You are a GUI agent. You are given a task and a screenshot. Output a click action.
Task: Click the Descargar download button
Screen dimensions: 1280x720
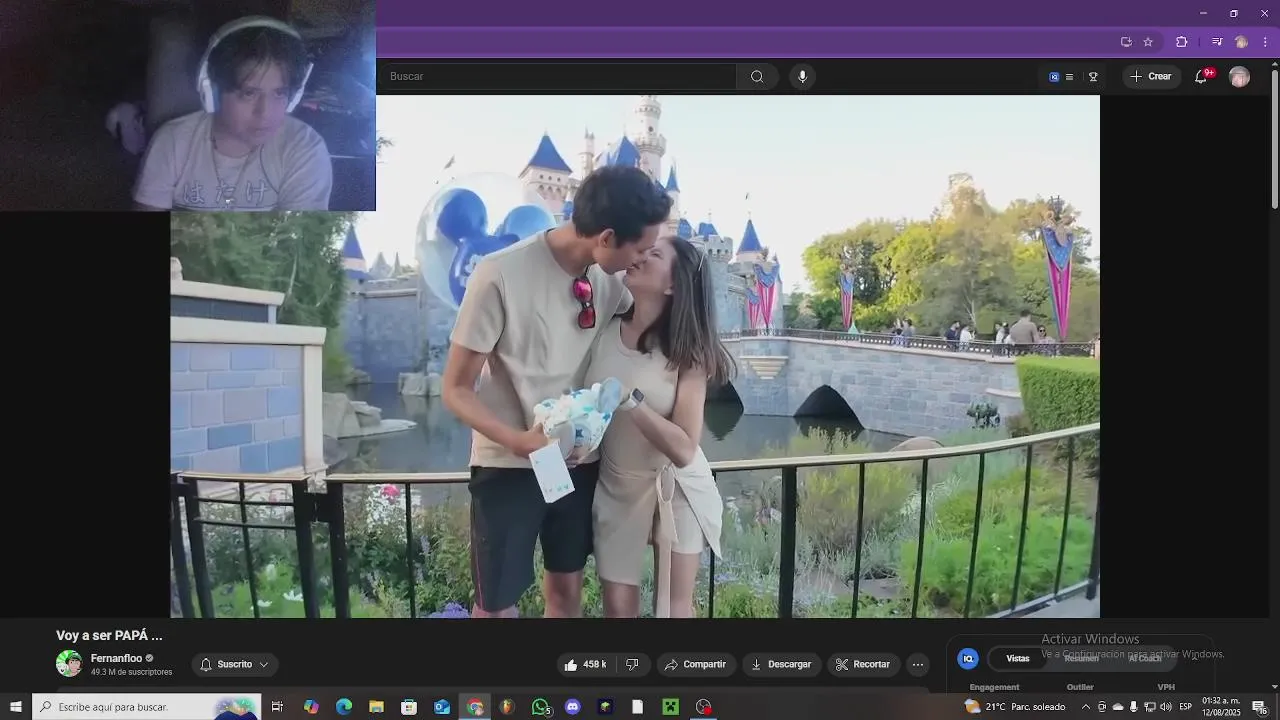tap(781, 664)
